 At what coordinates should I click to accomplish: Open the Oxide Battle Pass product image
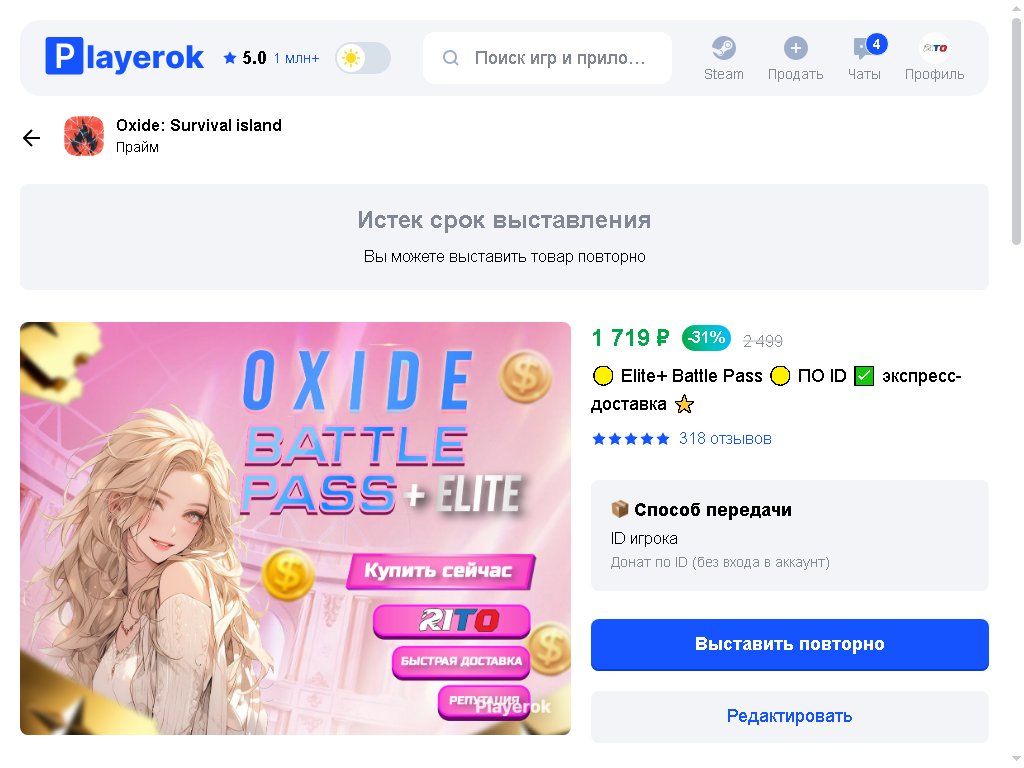(295, 528)
